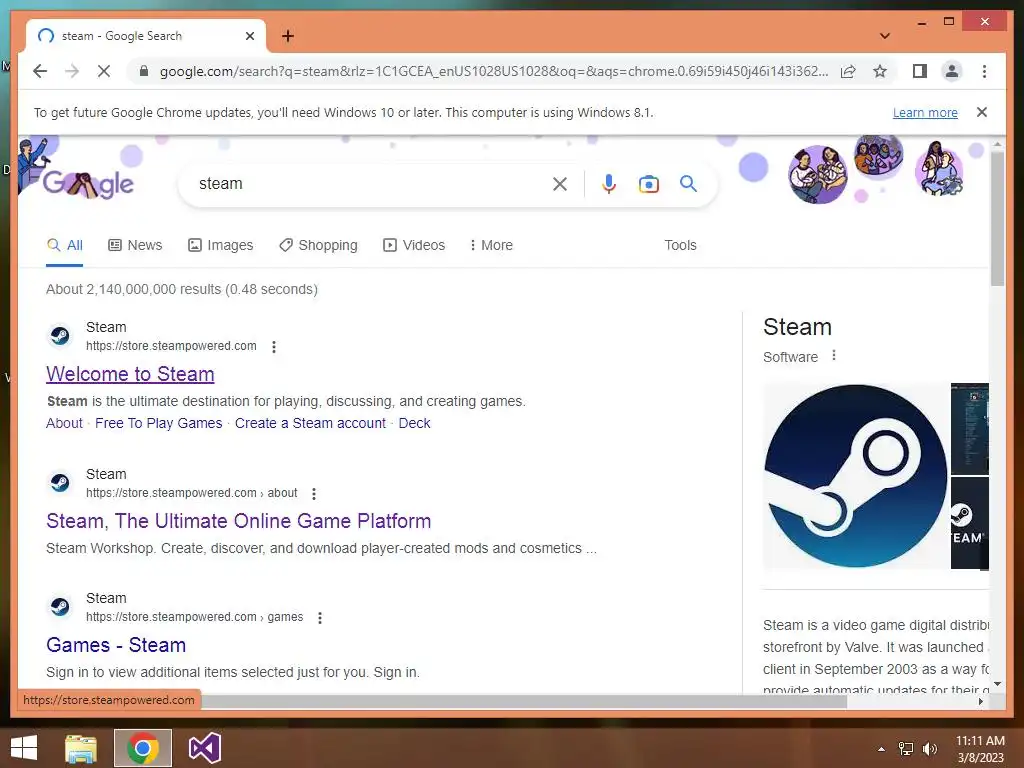
Task: Switch to the Images tab
Action: click(221, 246)
